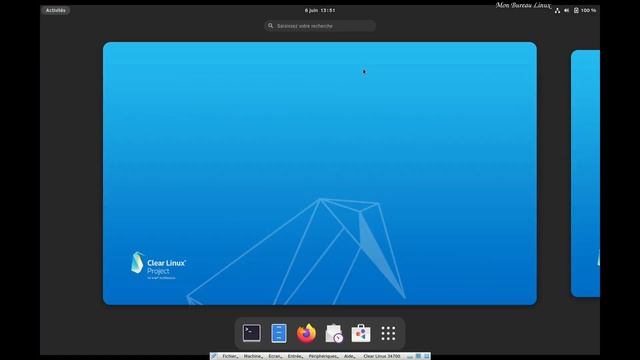Open the clock showing 6 juin 13:51
Image resolution: width=640 pixels, height=360 pixels.
(320, 10)
